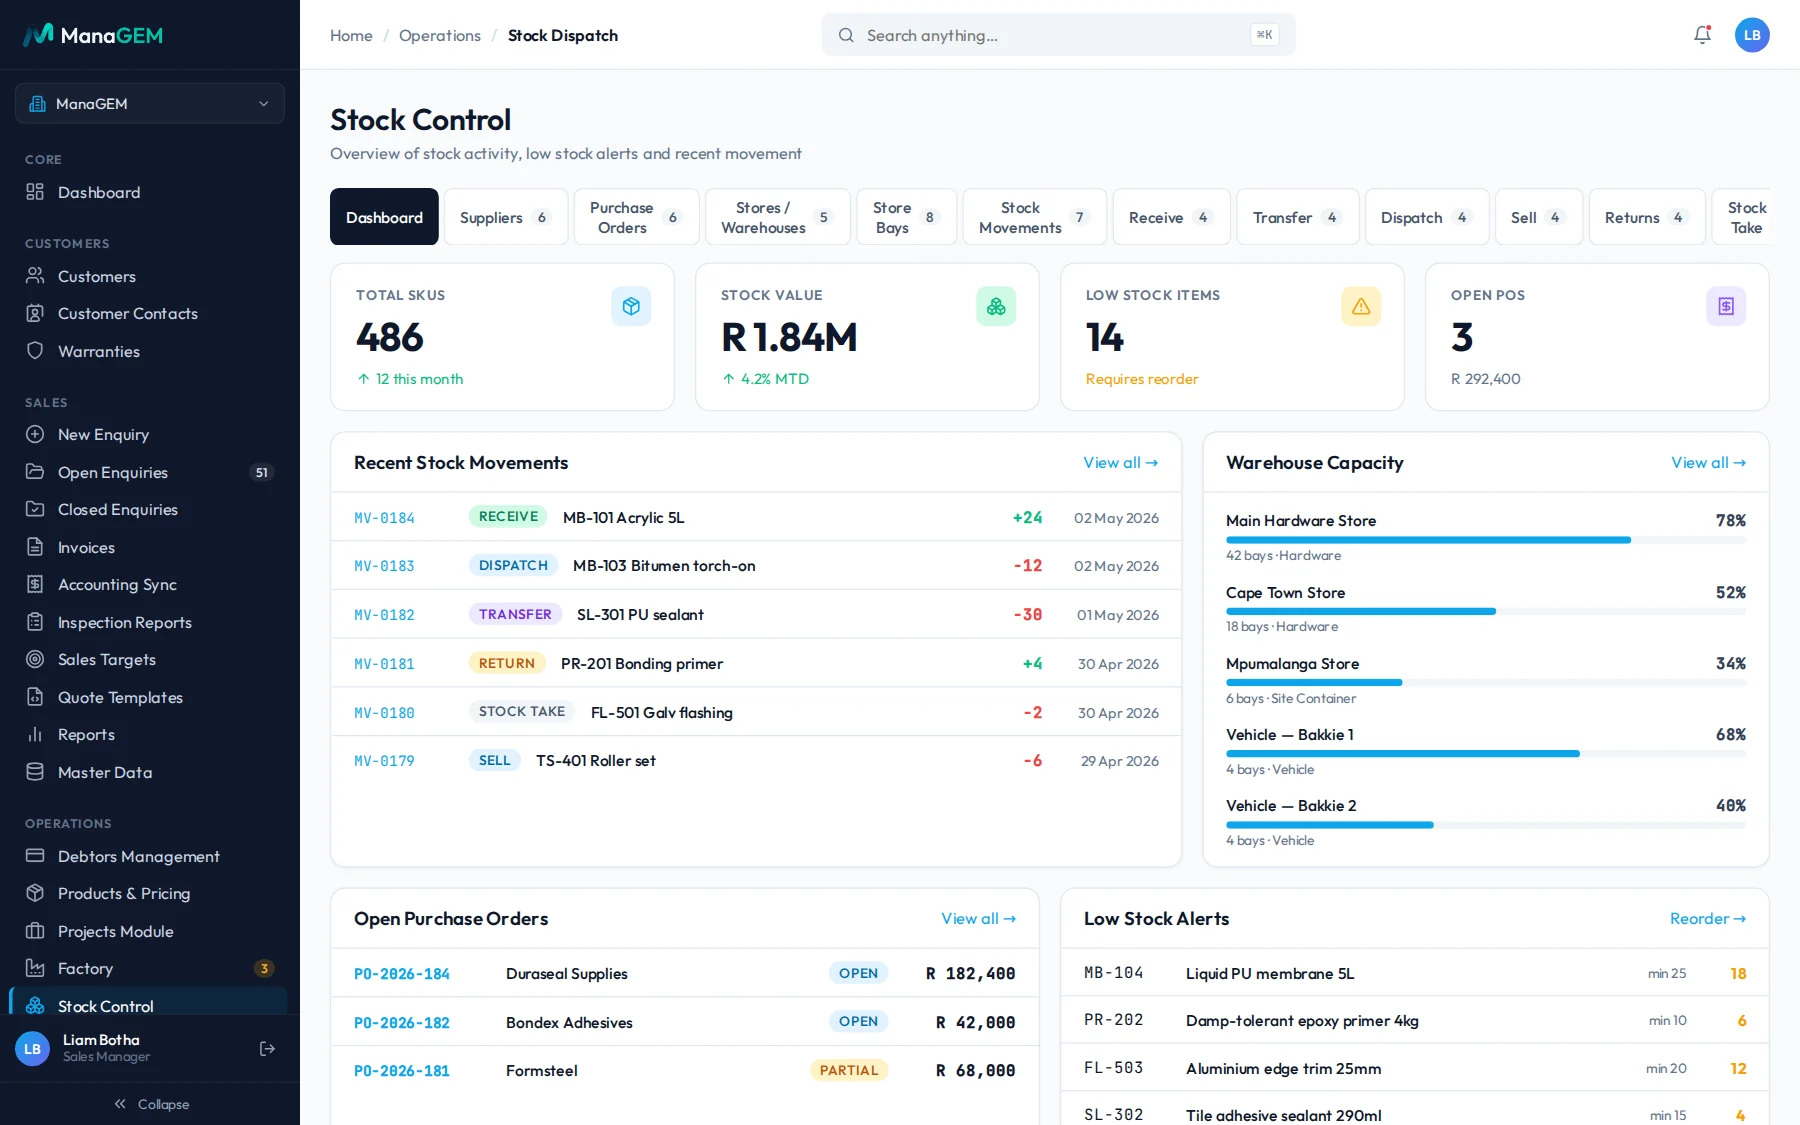Select the Dispatch tab
The height and width of the screenshot is (1125, 1800).
[x=1427, y=217]
